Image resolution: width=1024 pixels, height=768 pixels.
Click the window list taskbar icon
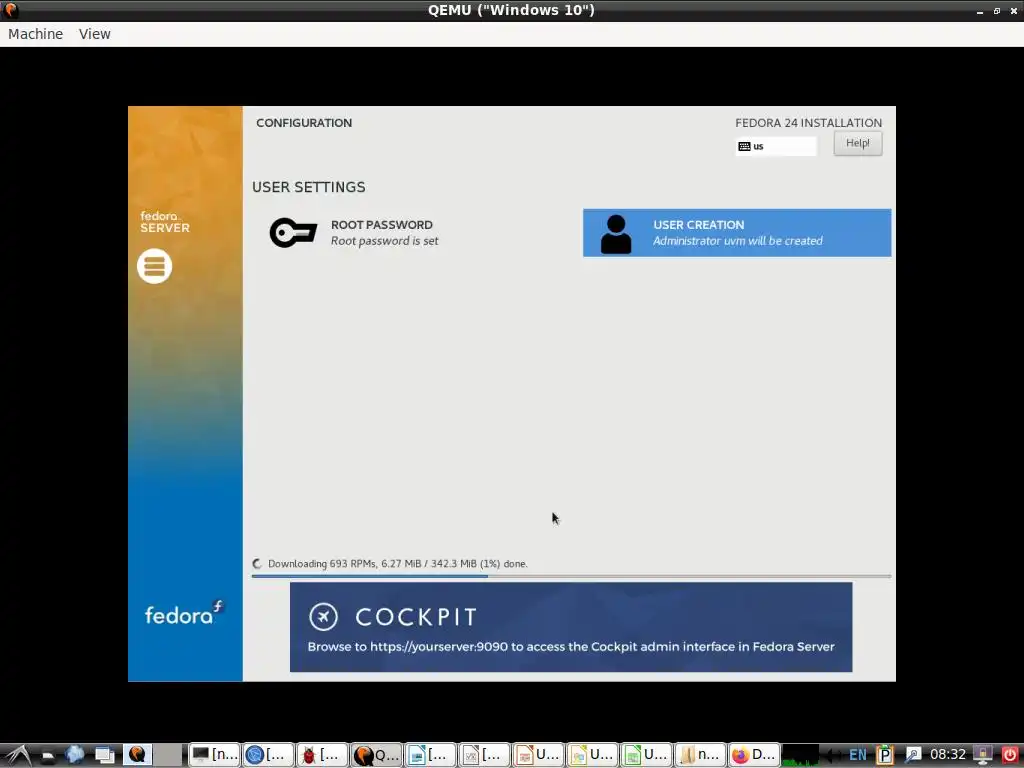[104, 756]
